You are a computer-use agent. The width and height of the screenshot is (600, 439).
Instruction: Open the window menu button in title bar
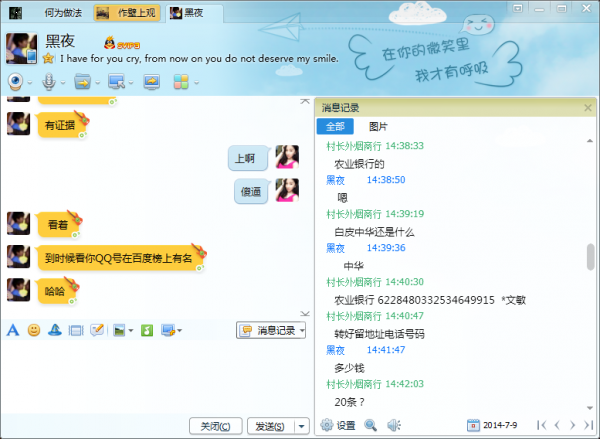pos(518,8)
